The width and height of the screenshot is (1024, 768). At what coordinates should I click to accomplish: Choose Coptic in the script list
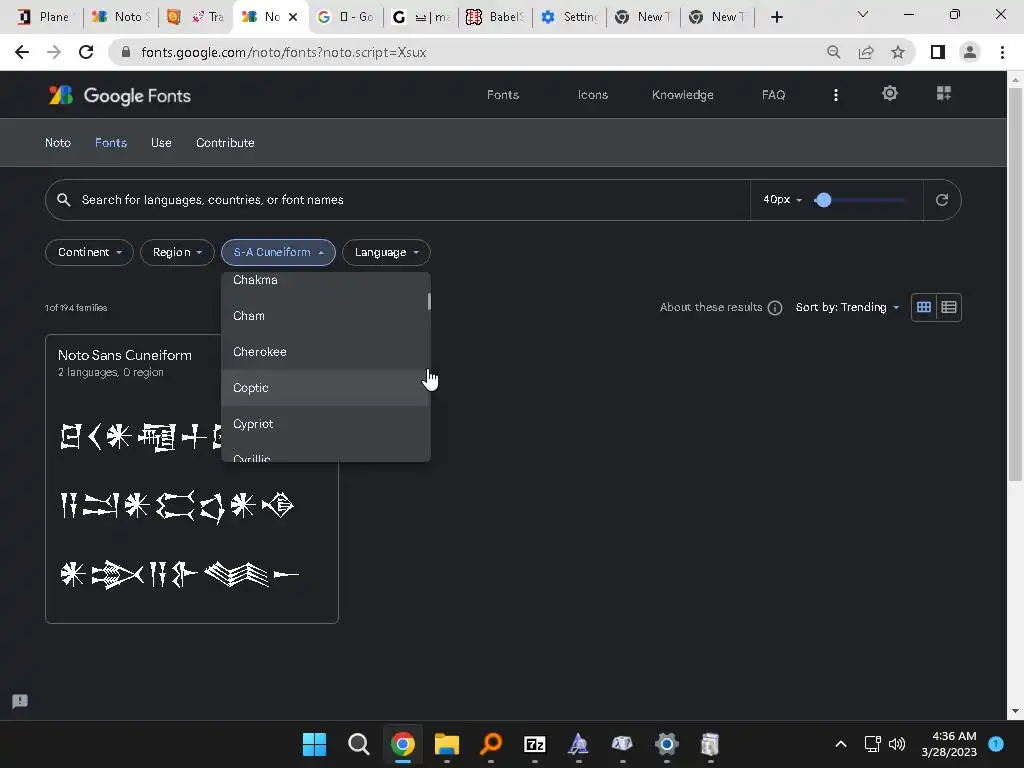[x=325, y=388]
